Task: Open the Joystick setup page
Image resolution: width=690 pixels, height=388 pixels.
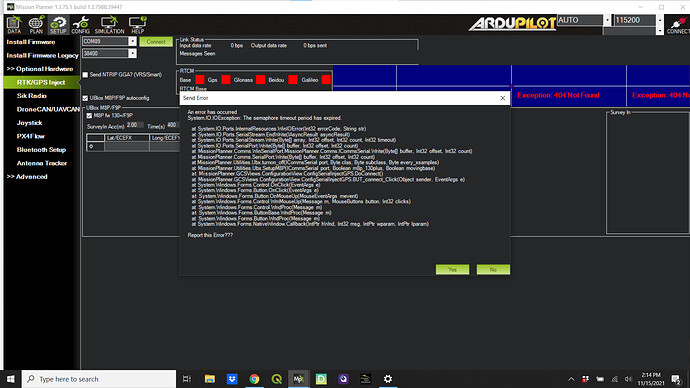Action: click(x=29, y=123)
